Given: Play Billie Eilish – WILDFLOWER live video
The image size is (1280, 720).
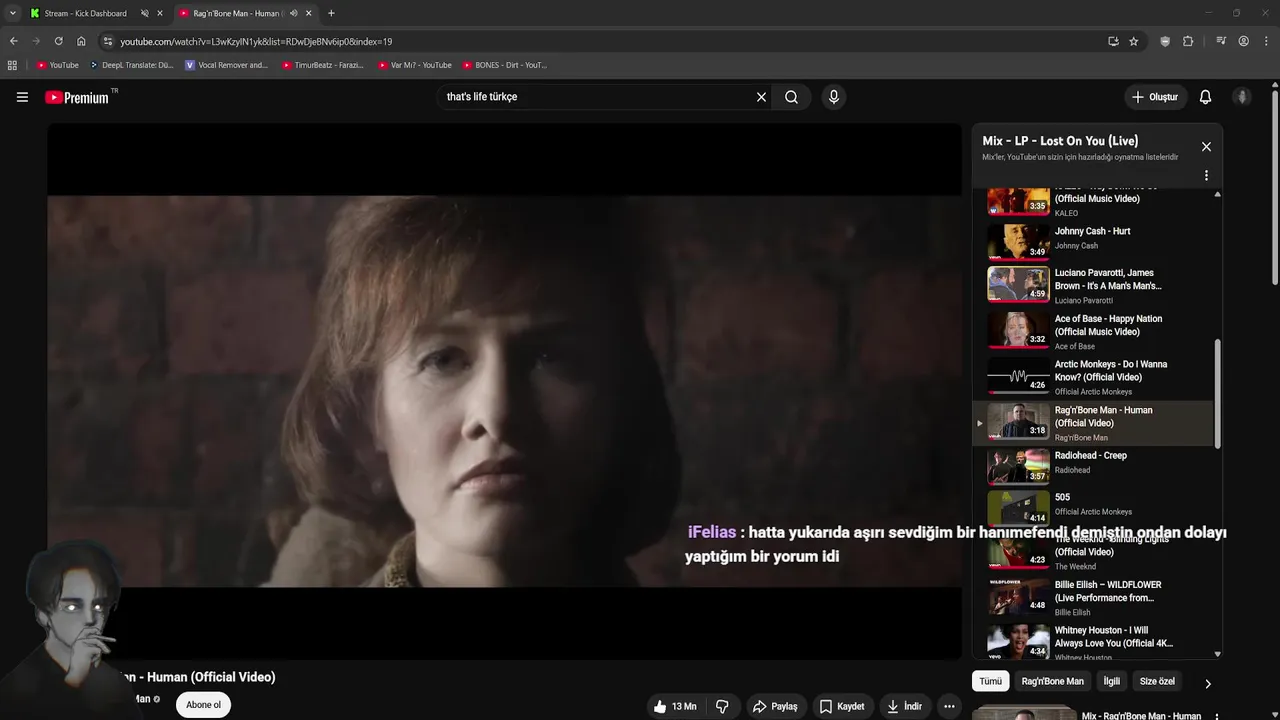Looking at the screenshot, I should coord(1094,597).
